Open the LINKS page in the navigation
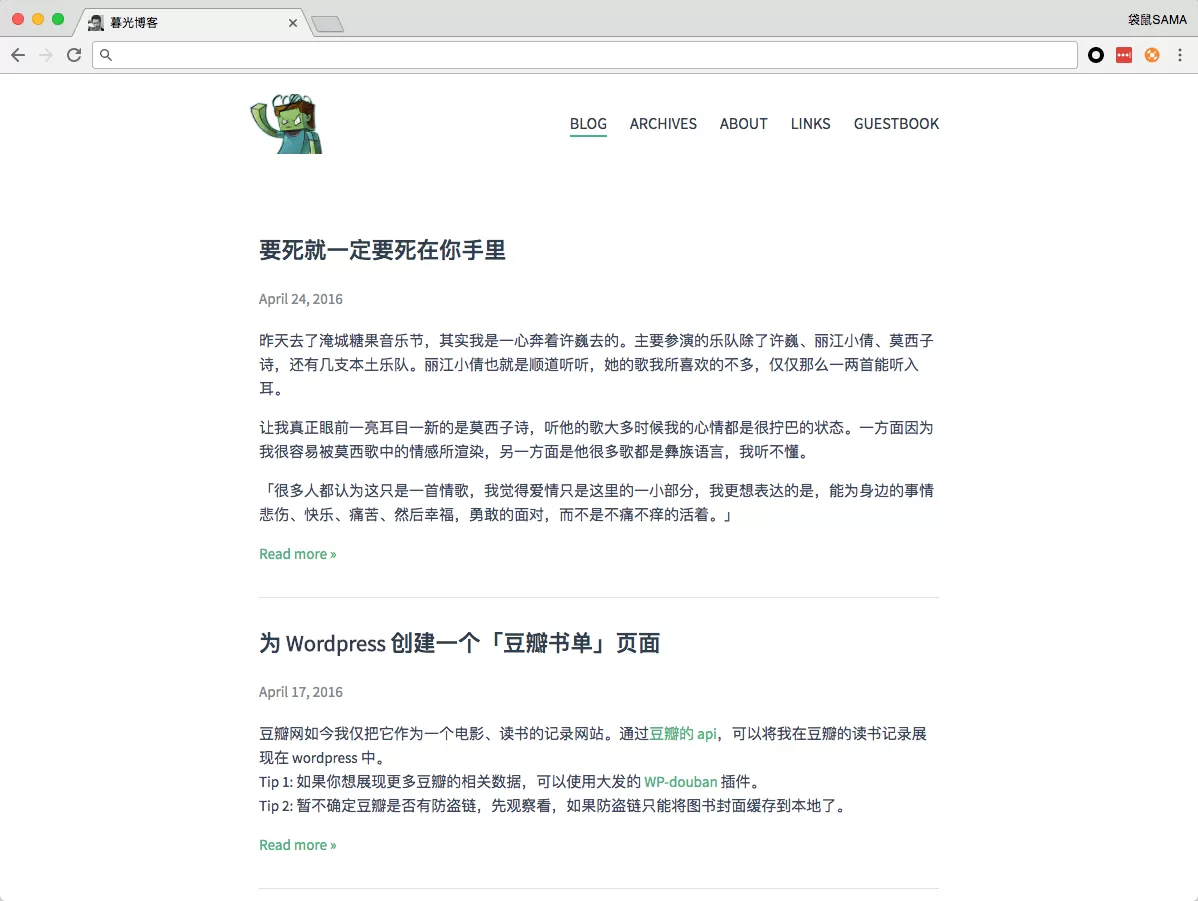 (x=810, y=124)
